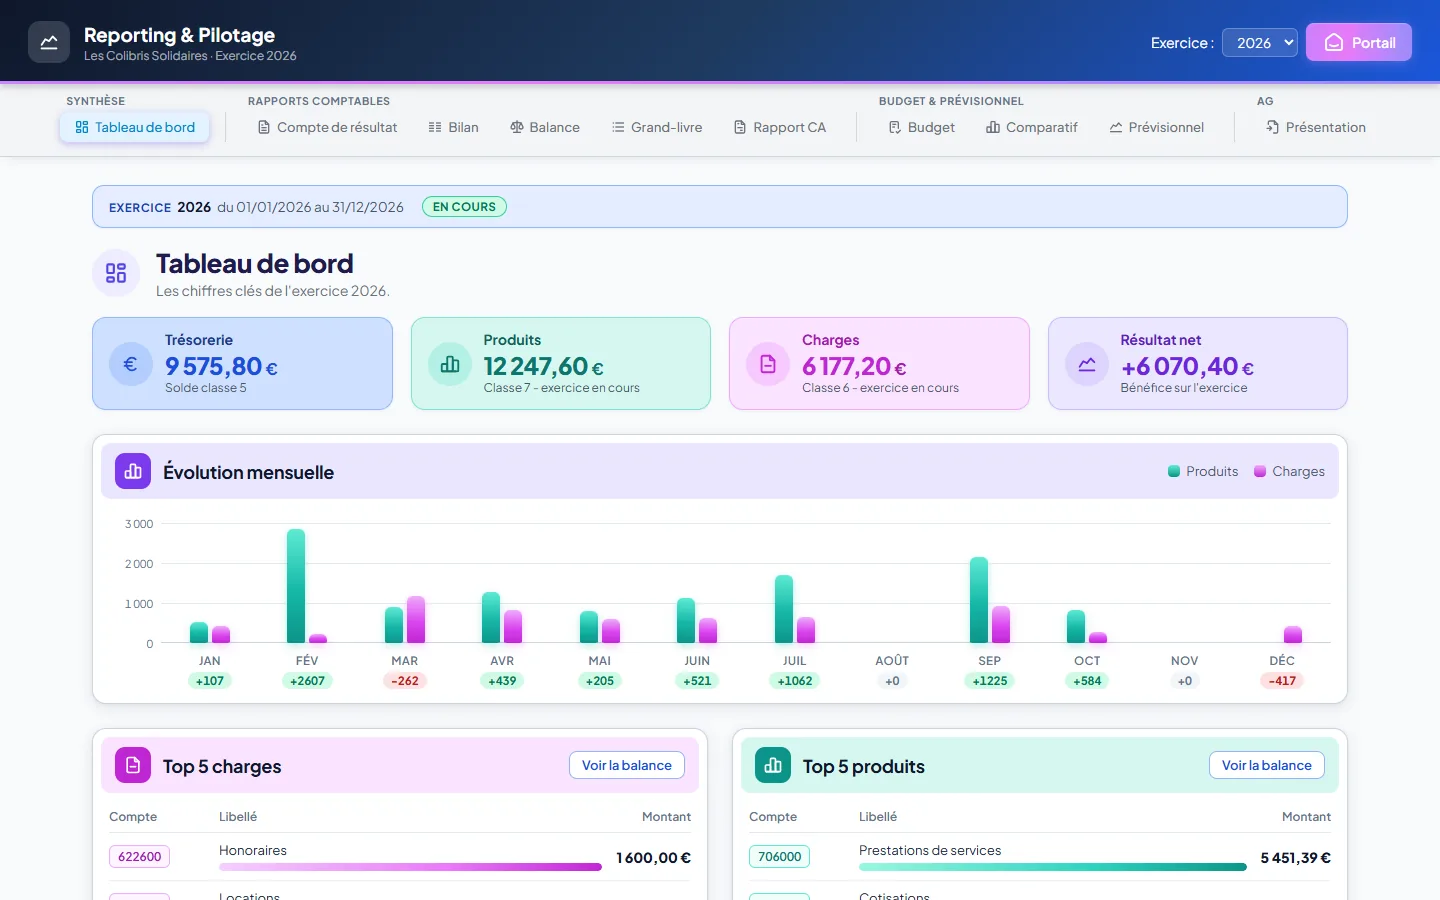Open the Balance report tab
Image resolution: width=1440 pixels, height=900 pixels.
(x=545, y=127)
